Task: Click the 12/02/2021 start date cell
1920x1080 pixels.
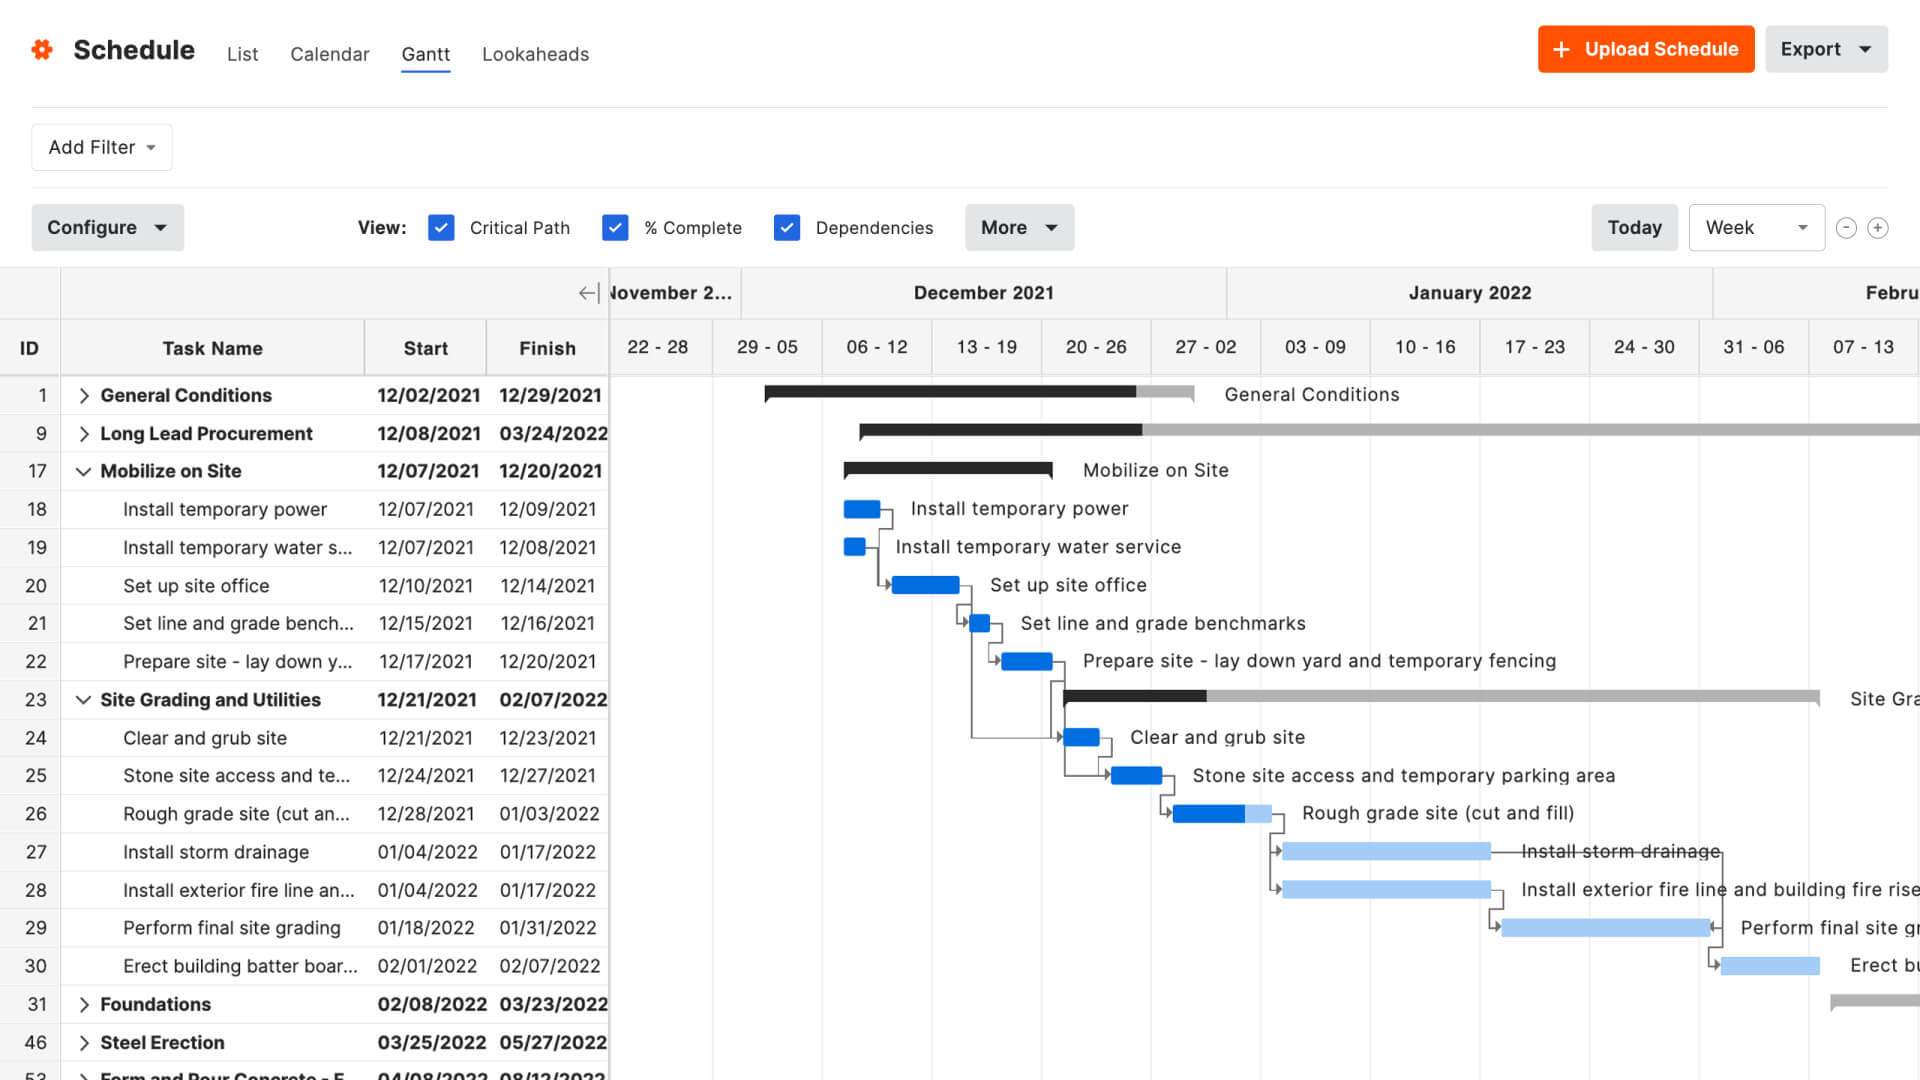Action: tap(428, 396)
